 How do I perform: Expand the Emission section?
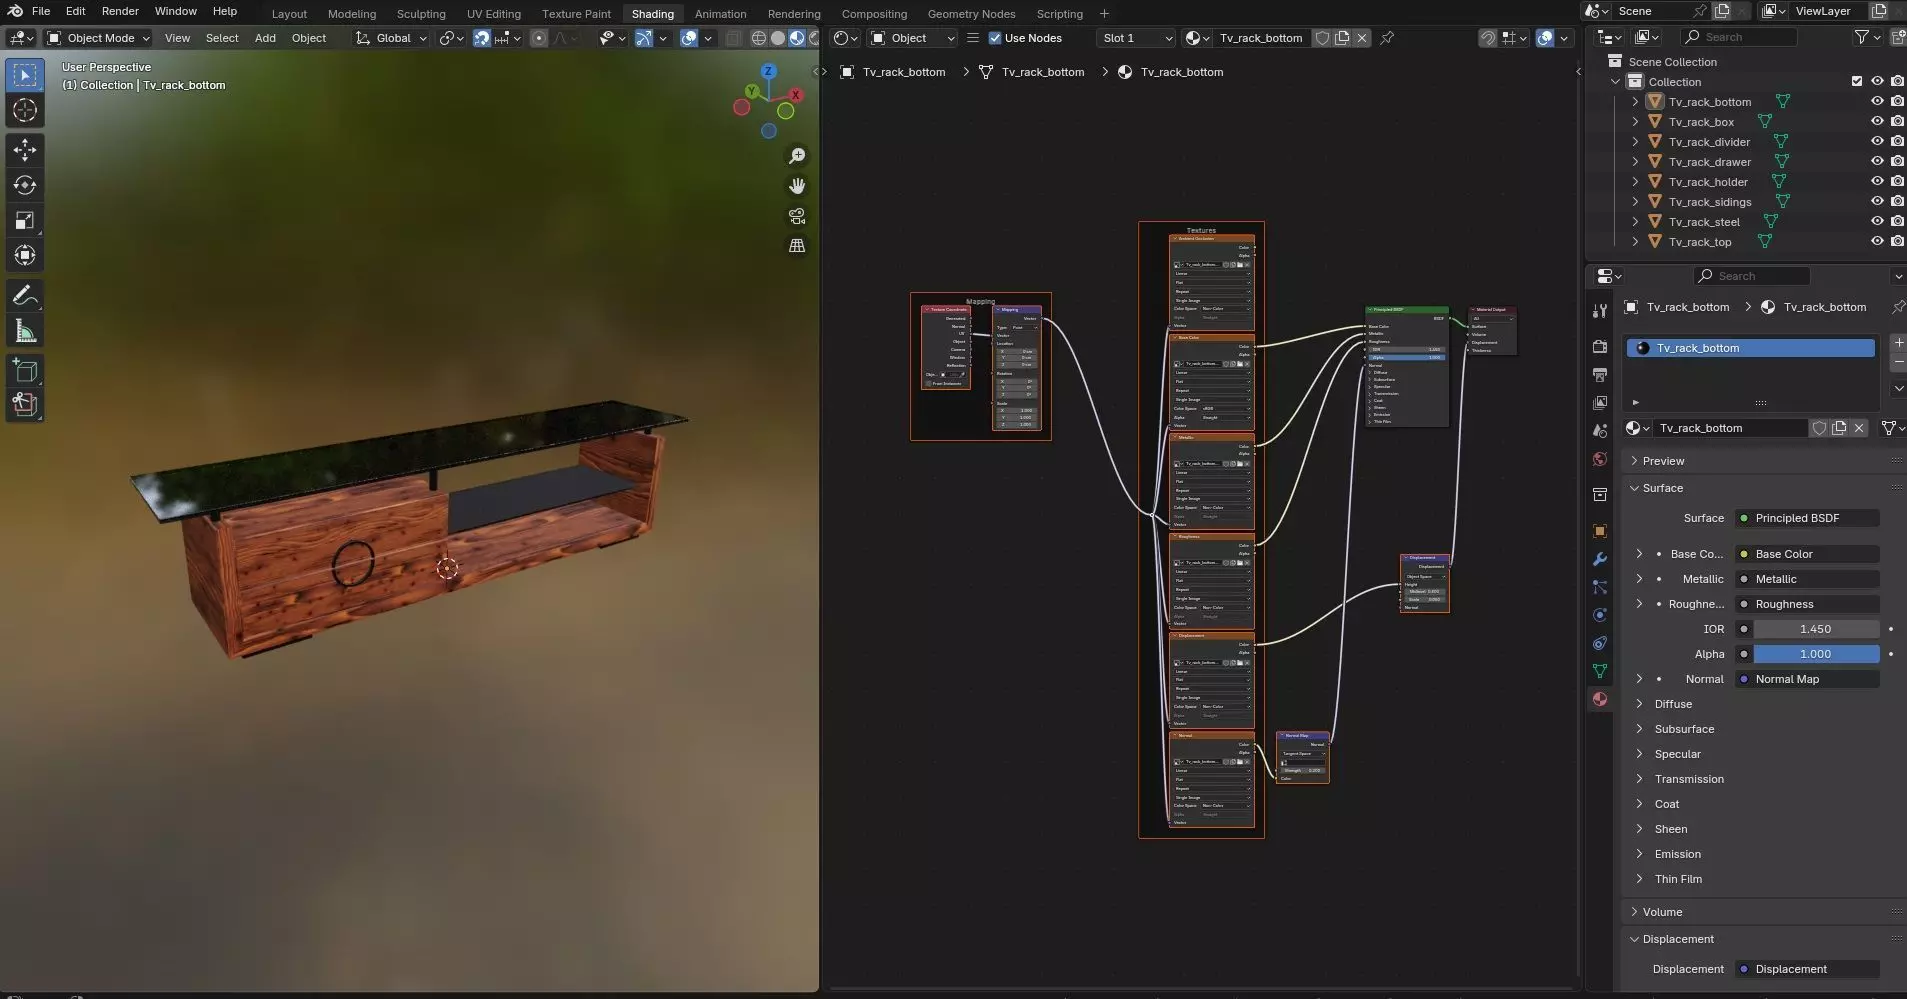pyautogui.click(x=1677, y=854)
